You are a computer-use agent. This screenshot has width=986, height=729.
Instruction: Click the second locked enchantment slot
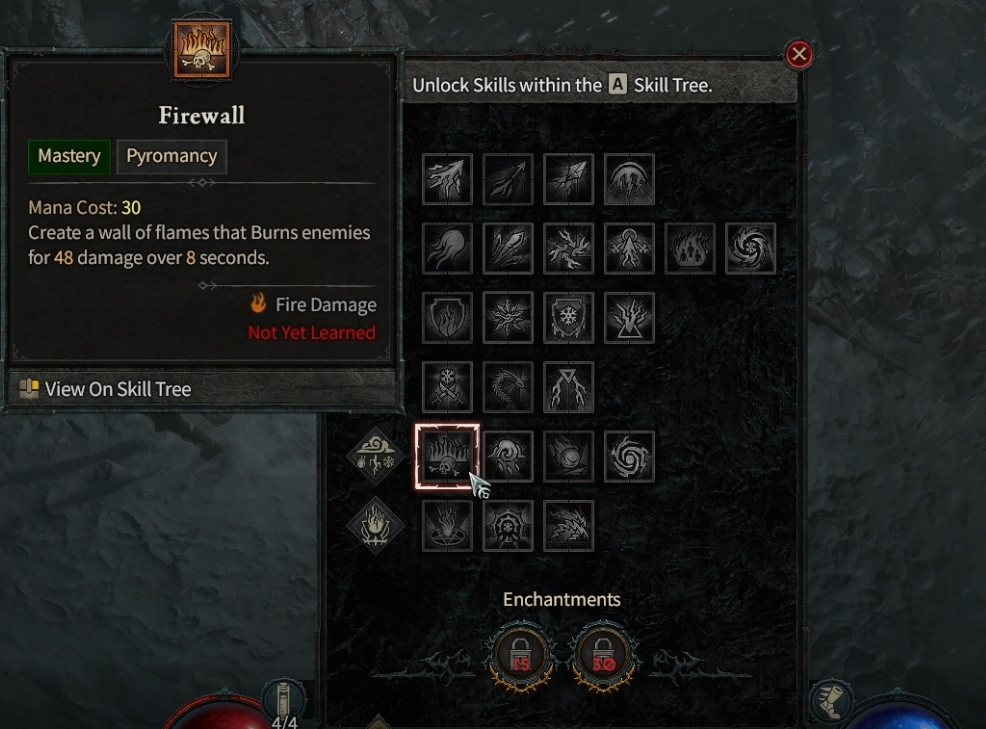[603, 656]
